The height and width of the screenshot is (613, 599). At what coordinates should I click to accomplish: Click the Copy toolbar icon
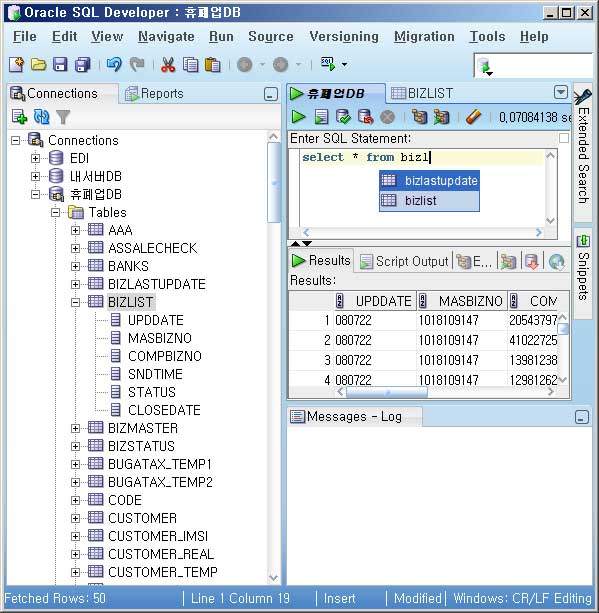tap(190, 65)
